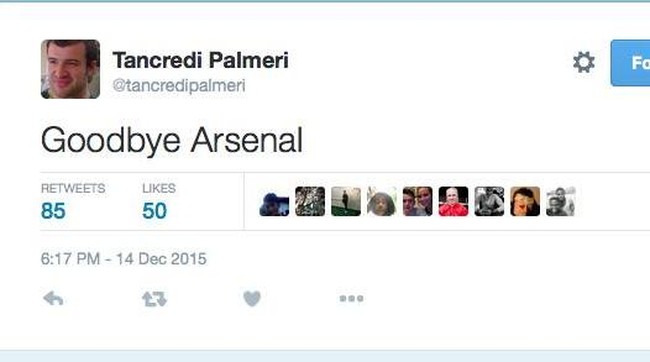Image resolution: width=650 pixels, height=362 pixels.
Task: Retweet the Goodbye Arsenal tweet
Action: [154, 299]
